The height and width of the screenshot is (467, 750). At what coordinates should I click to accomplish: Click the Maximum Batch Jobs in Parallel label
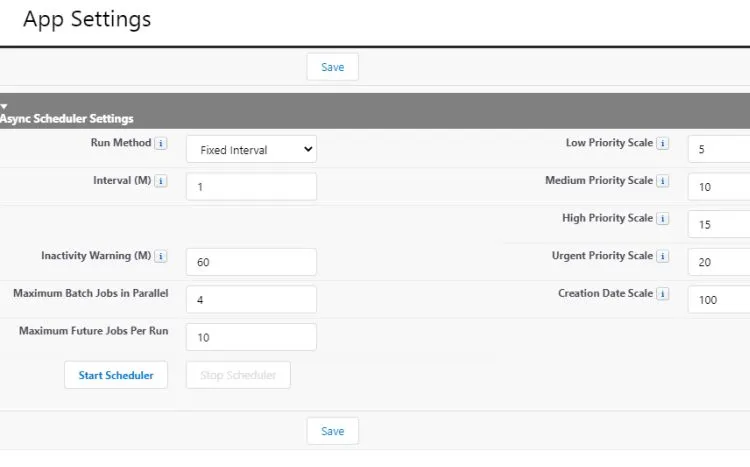[x=90, y=293]
